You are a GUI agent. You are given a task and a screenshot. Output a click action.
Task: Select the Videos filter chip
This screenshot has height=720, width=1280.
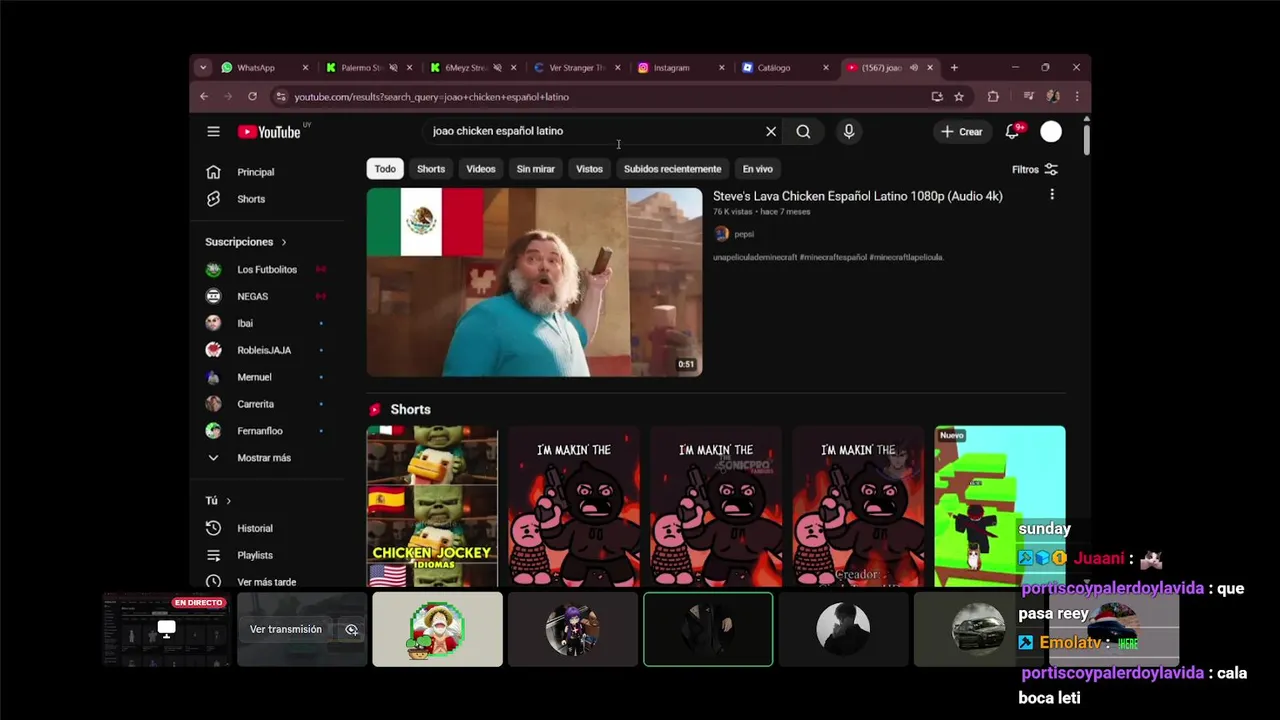(x=481, y=169)
